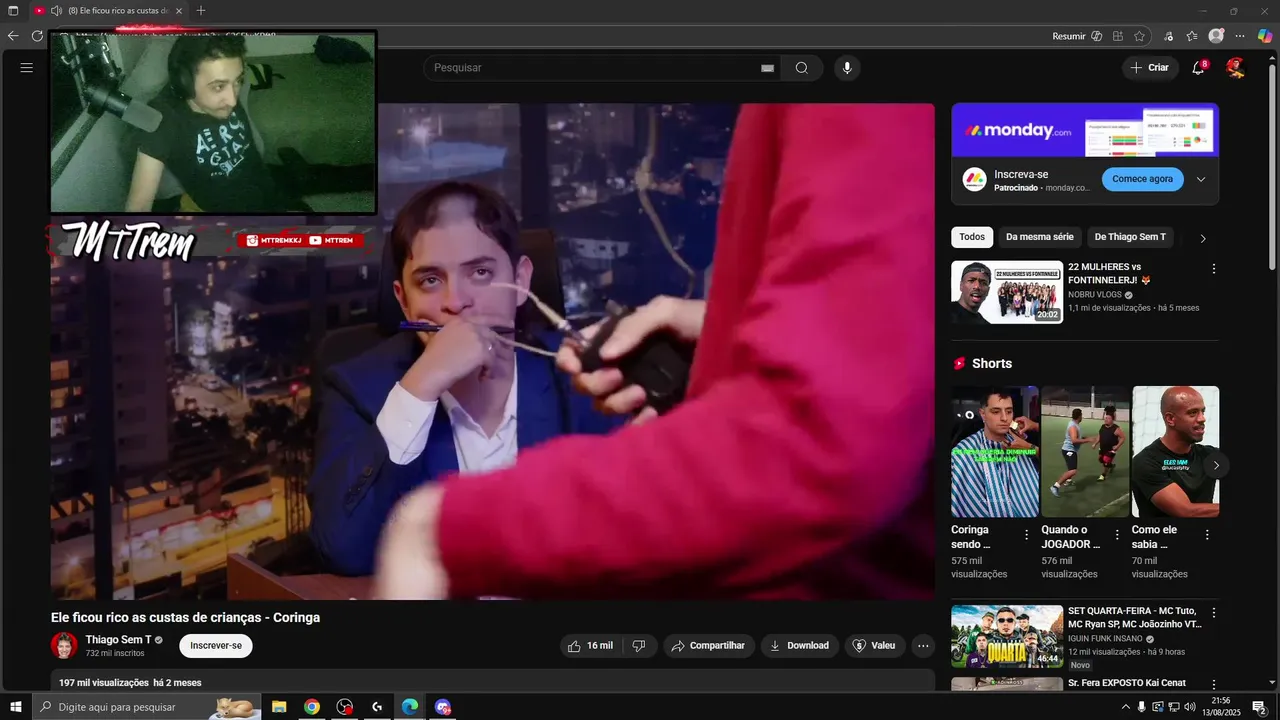Click Inscrever-se to subscribe to Thiago Sem T

tap(216, 646)
